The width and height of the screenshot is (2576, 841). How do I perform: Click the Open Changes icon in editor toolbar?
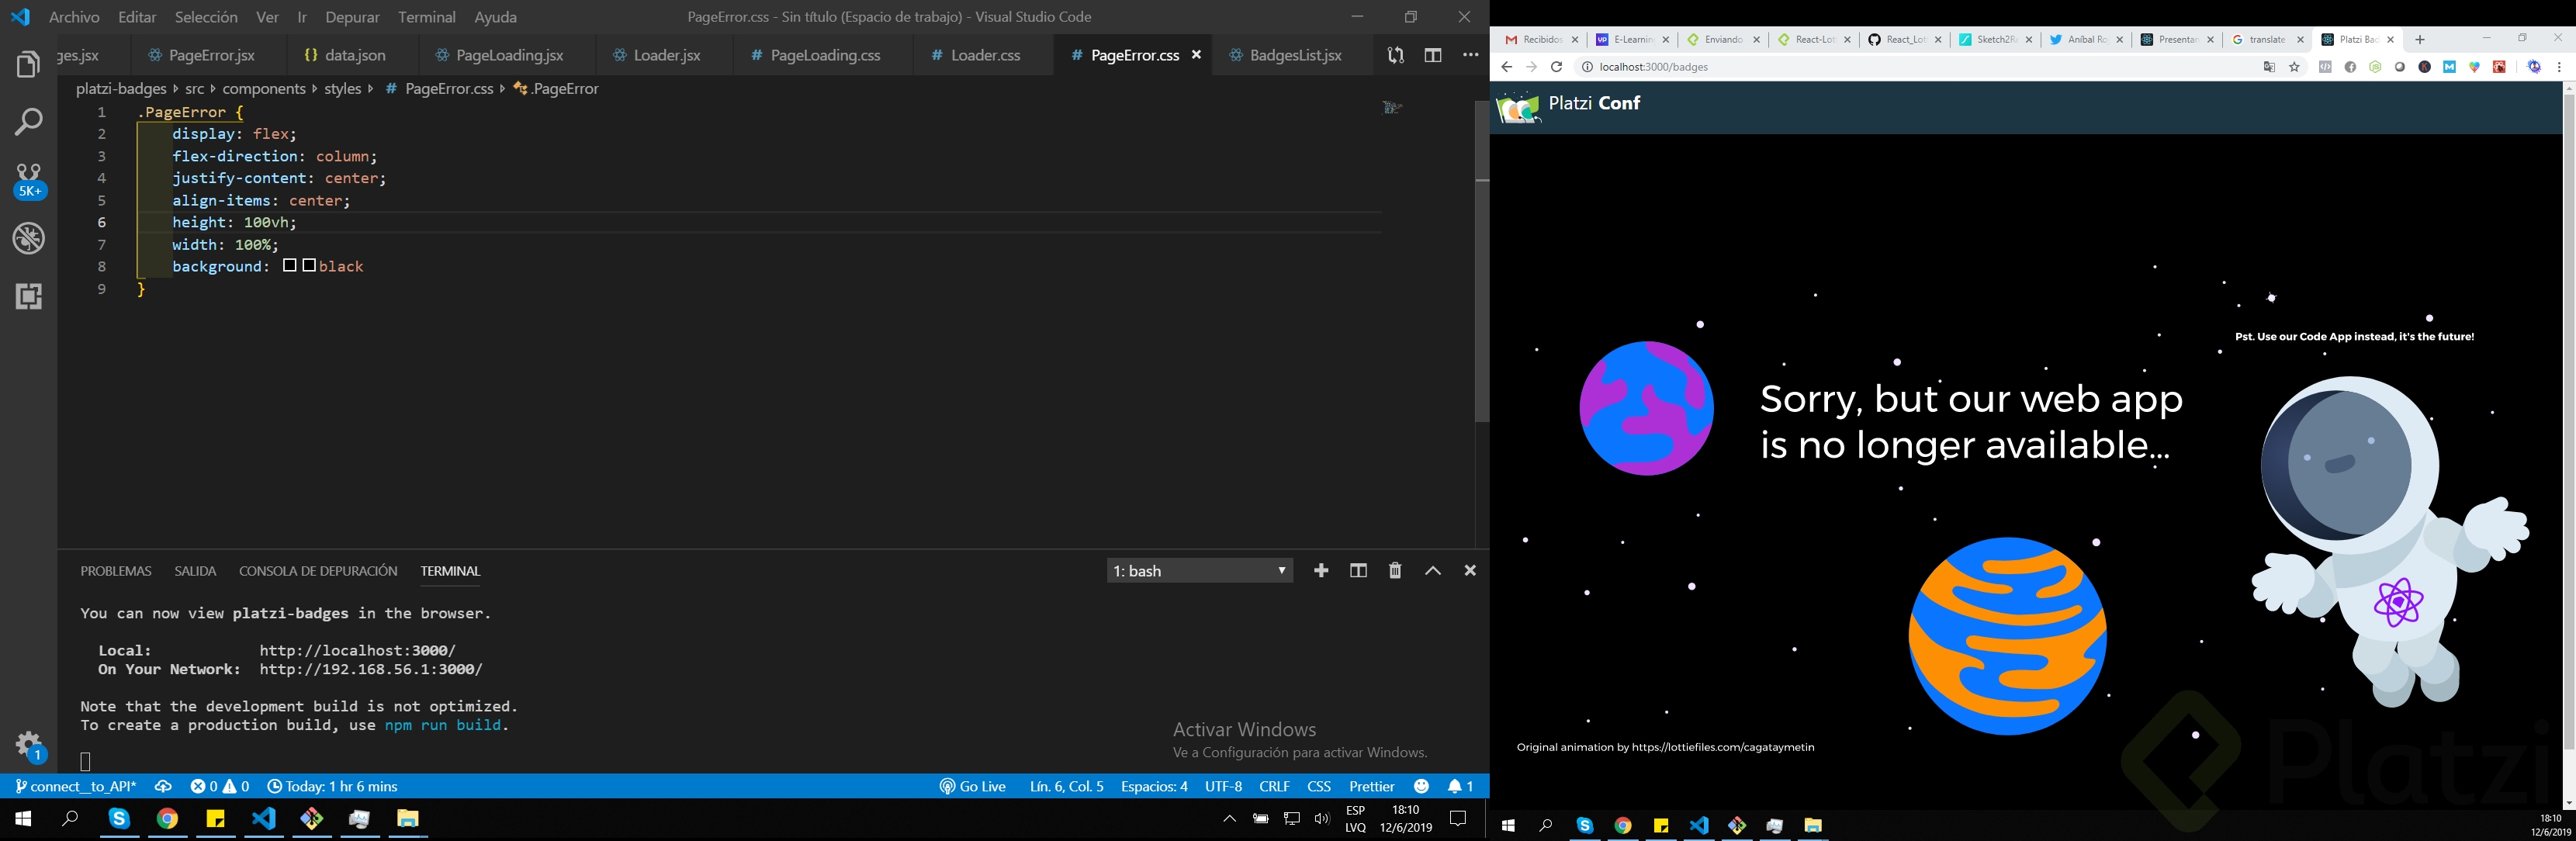pos(1395,56)
